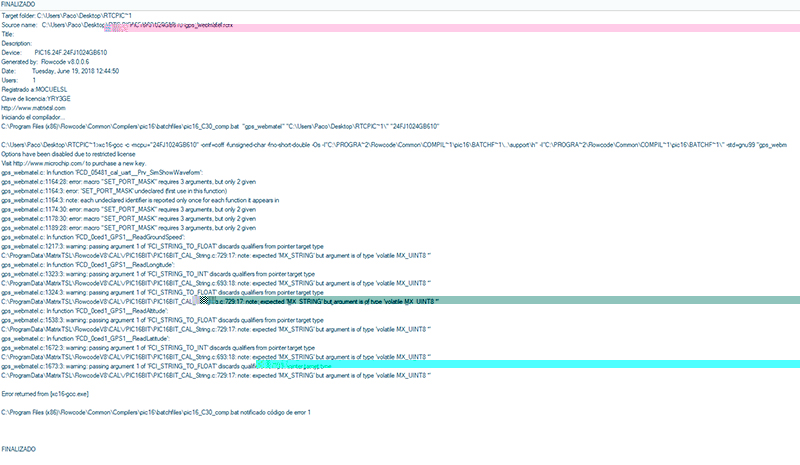Select the FINALIZADO line ending the log
Image resolution: width=800 pixels, height=465 pixels.
18,449
